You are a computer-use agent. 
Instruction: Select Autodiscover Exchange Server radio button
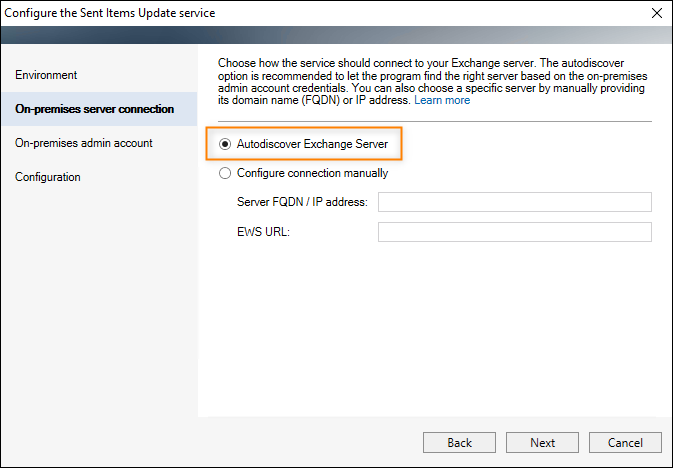tap(225, 144)
